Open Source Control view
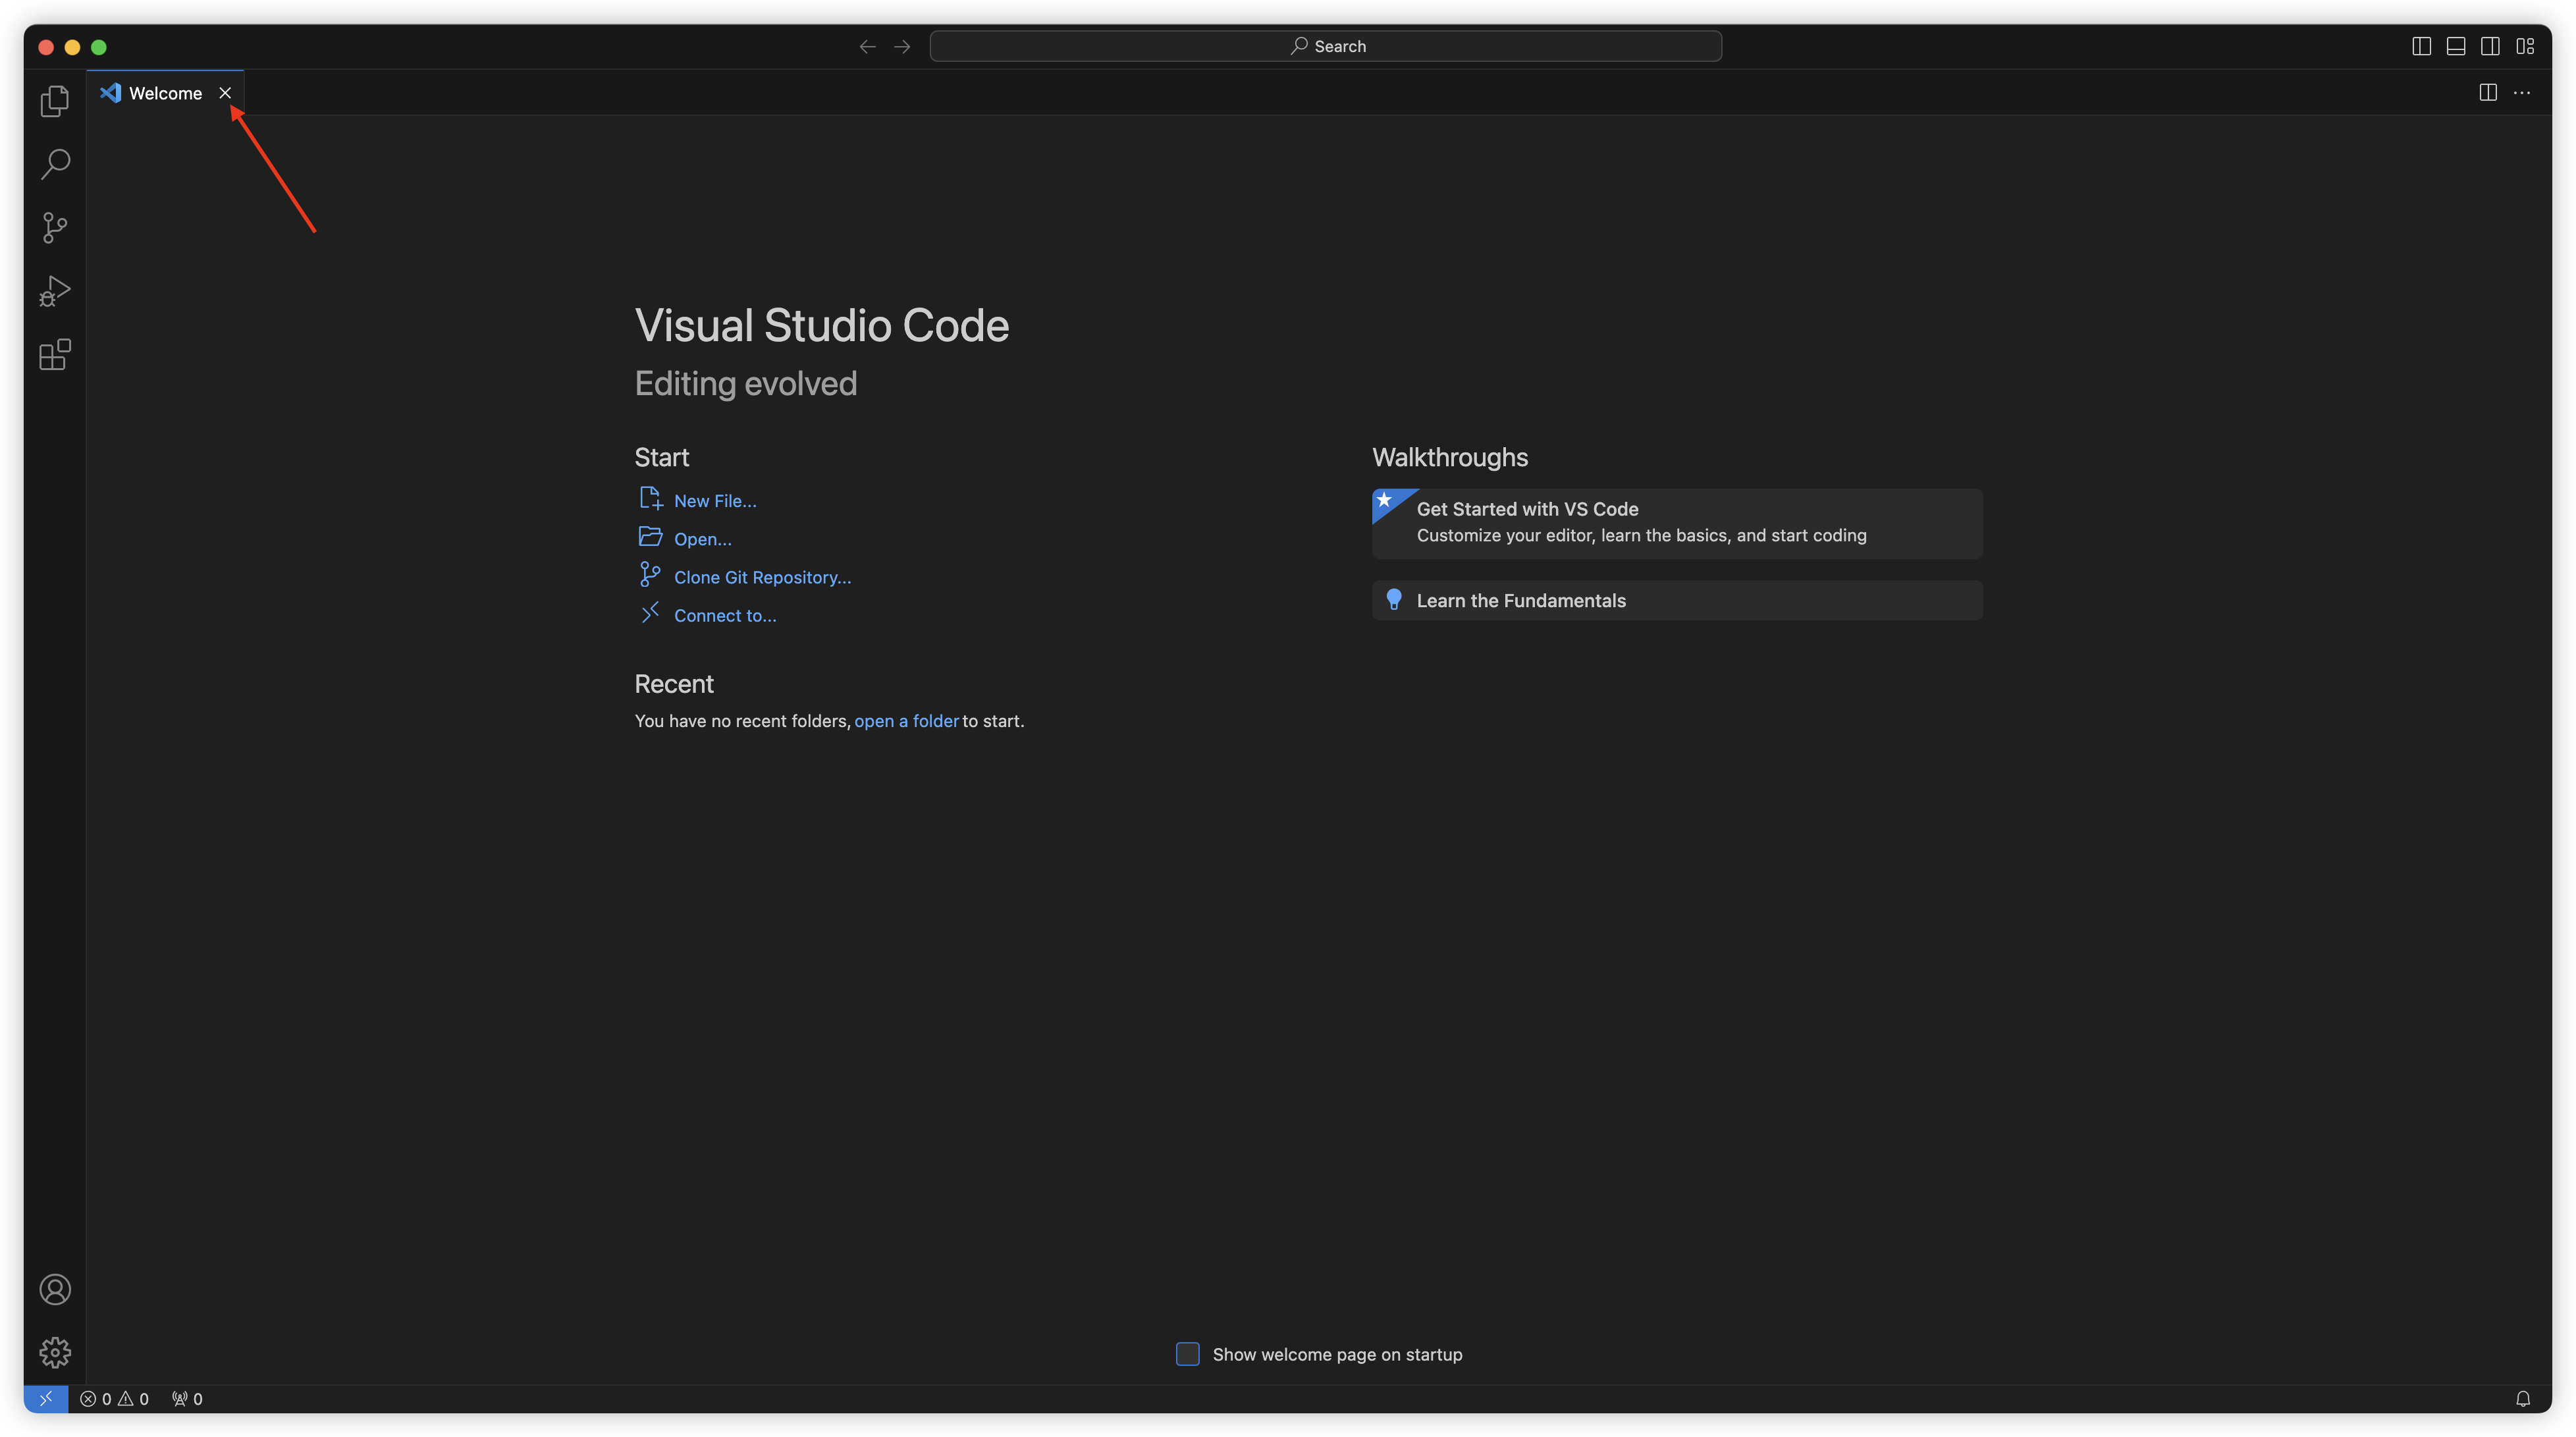The height and width of the screenshot is (1437, 2576). pyautogui.click(x=55, y=228)
